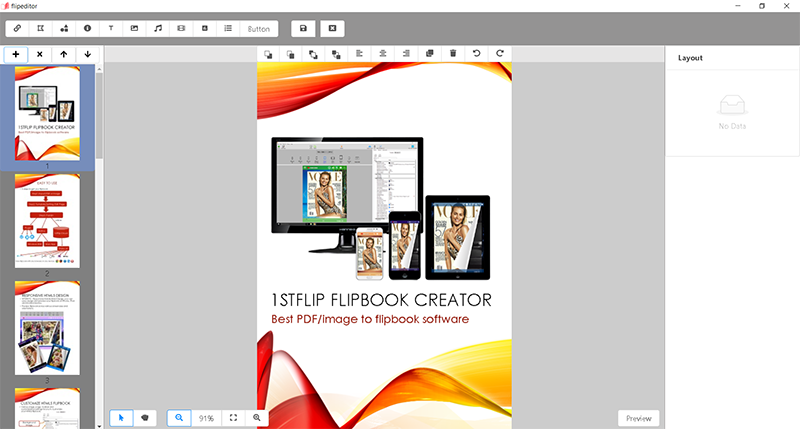800x429 pixels.
Task: Click the square plus-box icon beside the film icon
Action: (x=205, y=29)
